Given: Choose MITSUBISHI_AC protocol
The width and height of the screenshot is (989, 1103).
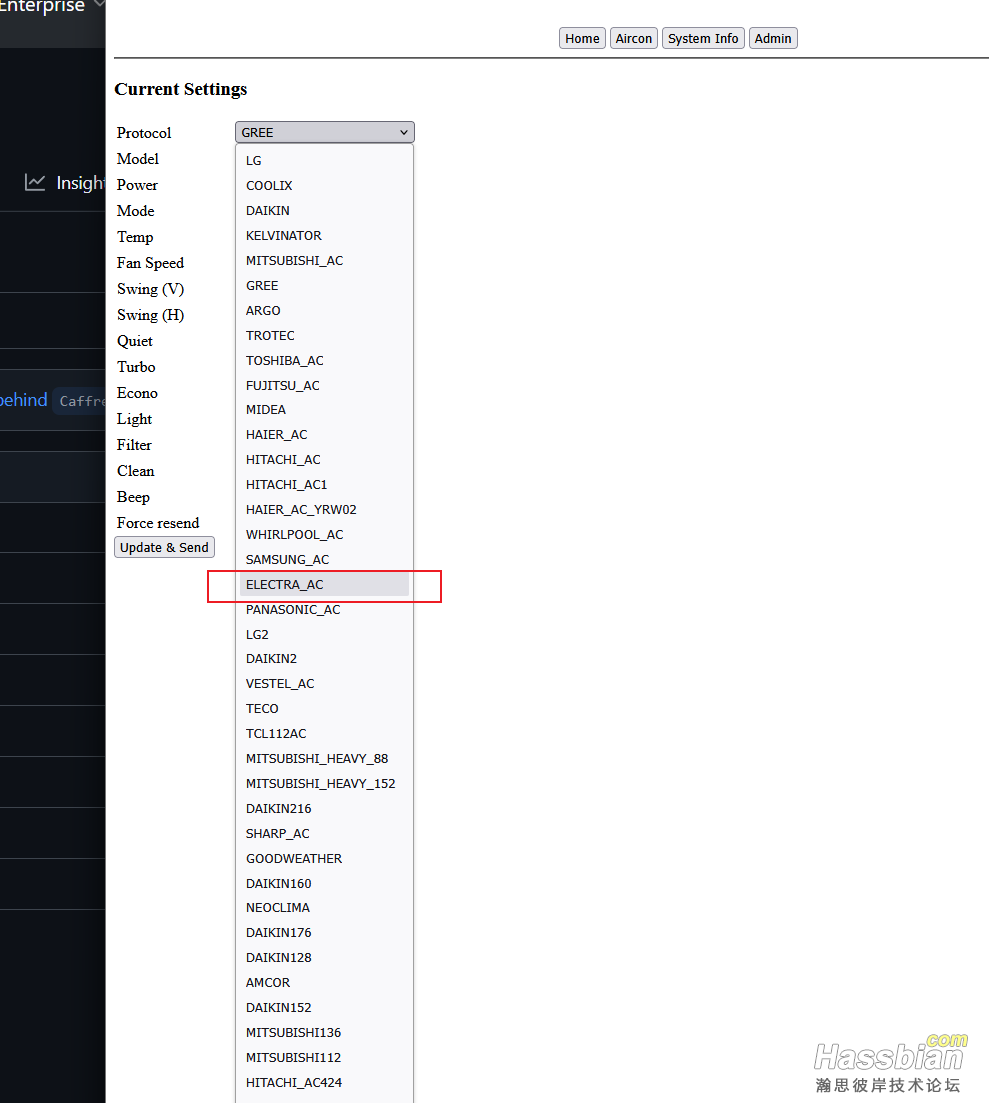Looking at the screenshot, I should point(294,261).
